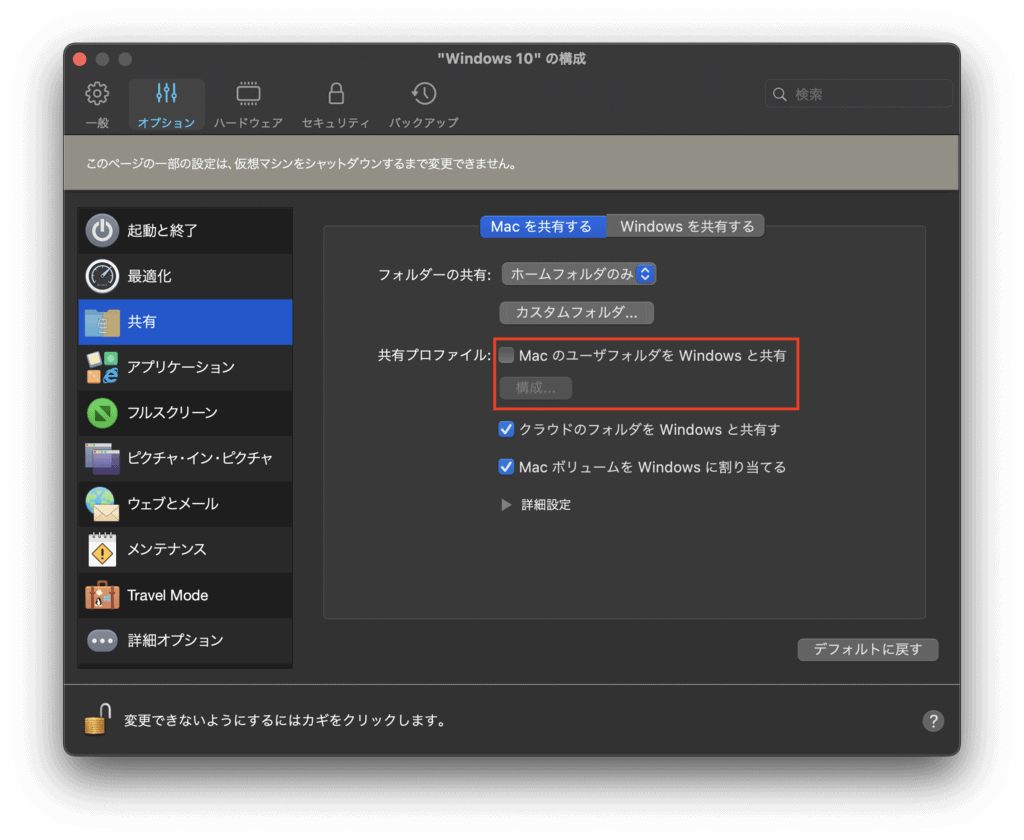Open the 一般 gear tab
Screen dimensions: 1024x840
[97, 105]
